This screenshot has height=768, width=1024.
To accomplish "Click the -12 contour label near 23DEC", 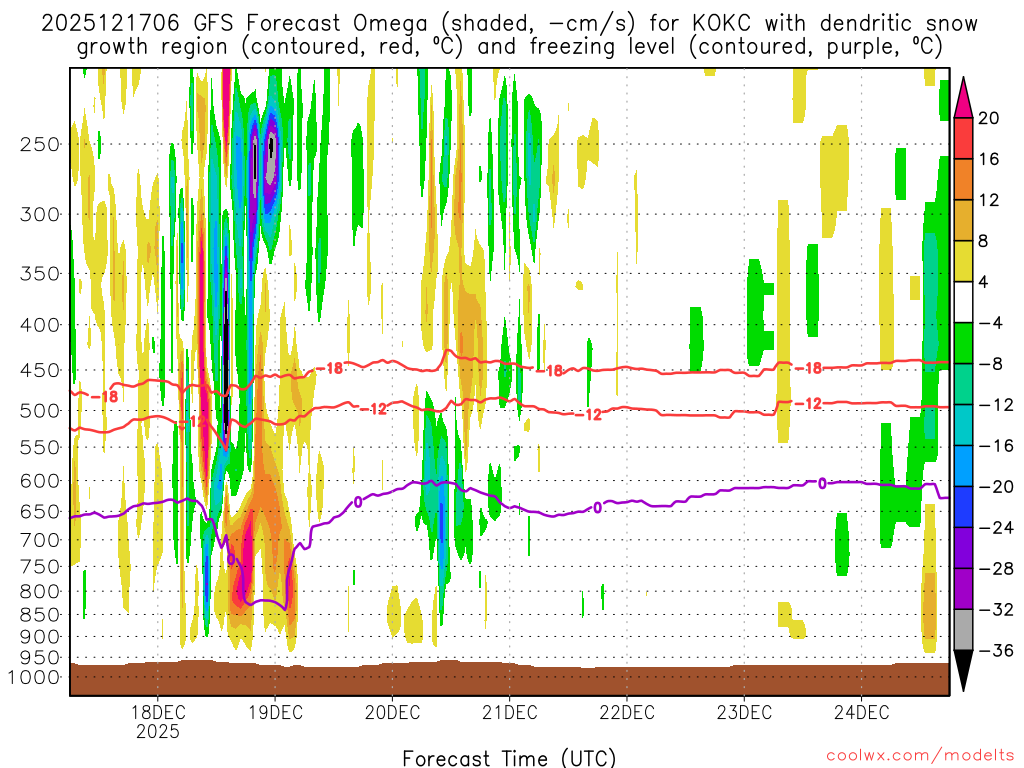I will click(x=808, y=404).
